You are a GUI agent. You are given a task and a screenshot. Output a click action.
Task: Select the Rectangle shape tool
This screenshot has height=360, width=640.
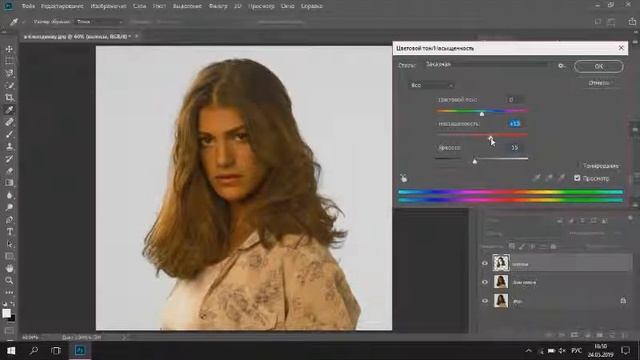click(x=9, y=256)
